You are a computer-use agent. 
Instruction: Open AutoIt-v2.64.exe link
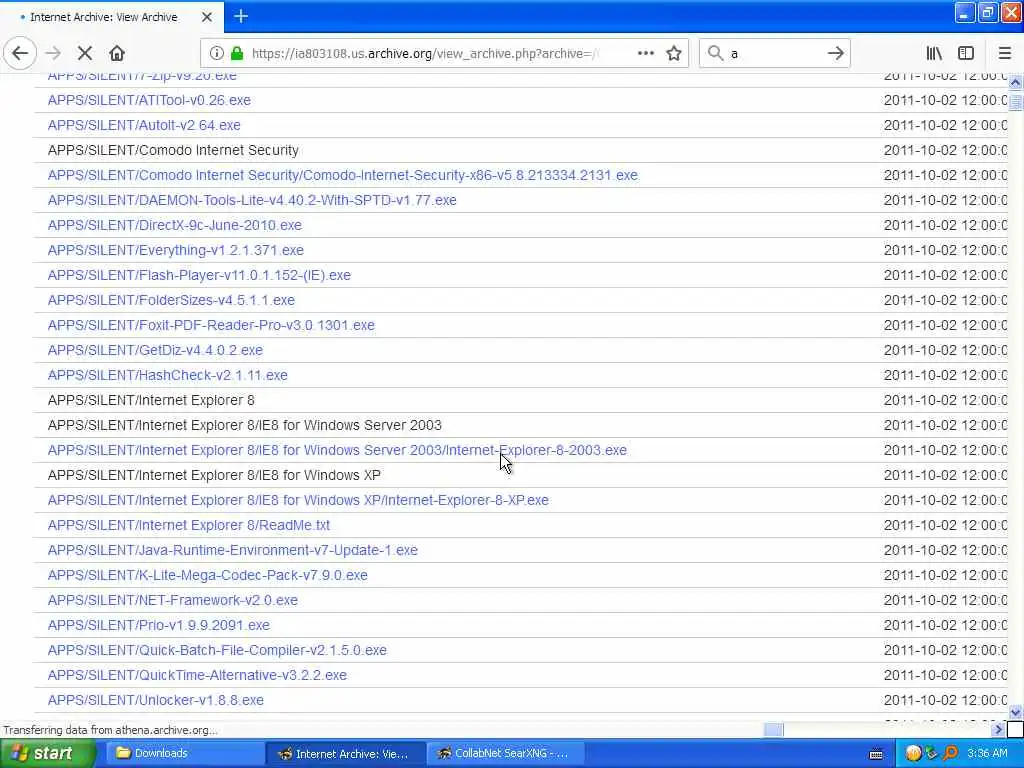pos(144,125)
